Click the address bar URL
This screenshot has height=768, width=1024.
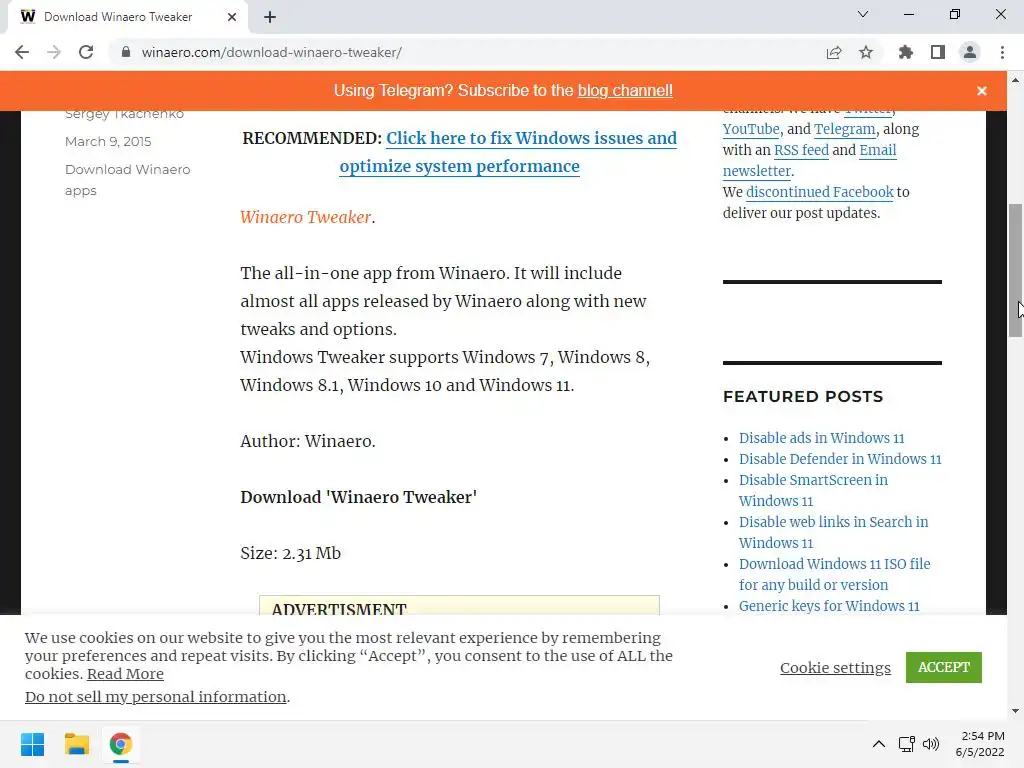pyautogui.click(x=272, y=52)
